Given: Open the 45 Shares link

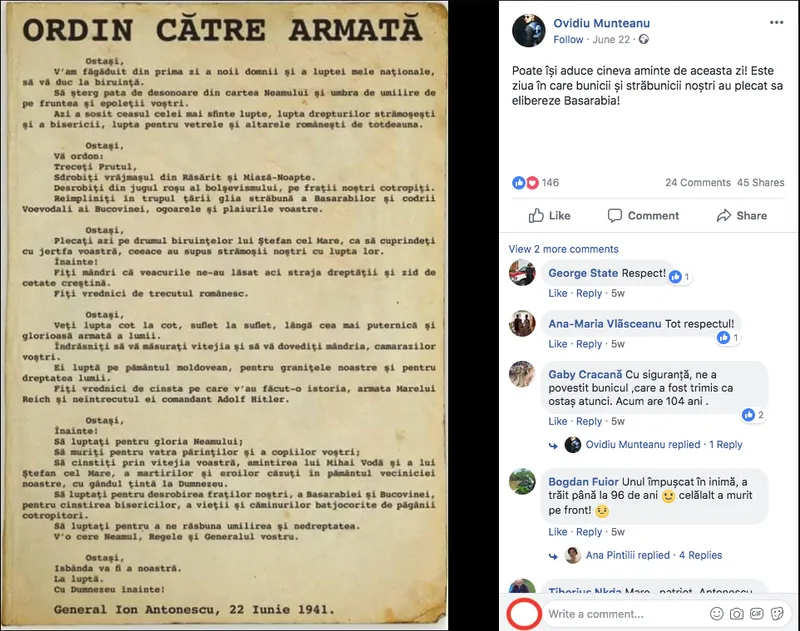Looking at the screenshot, I should click(761, 183).
